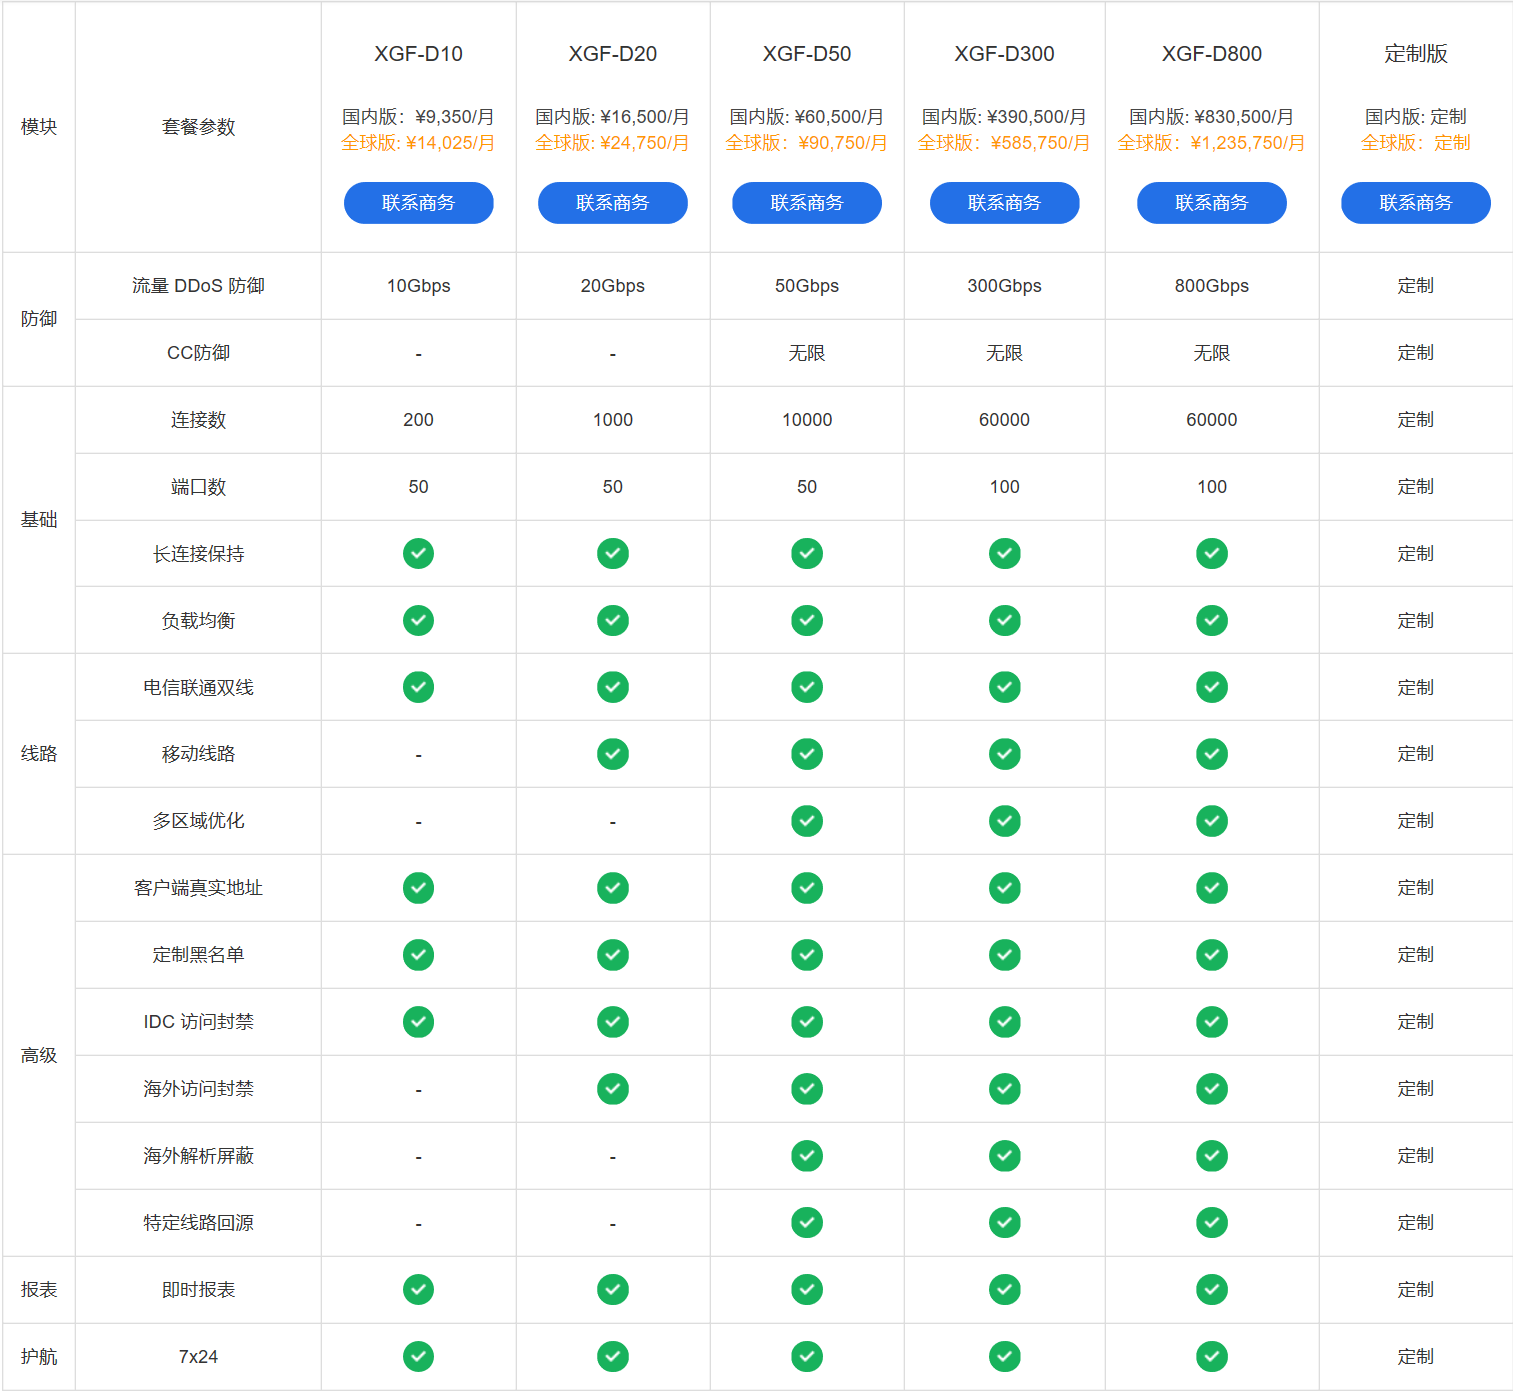The height and width of the screenshot is (1391, 1513).
Task: Click the 客户端真实地址 row label
Action: (198, 888)
